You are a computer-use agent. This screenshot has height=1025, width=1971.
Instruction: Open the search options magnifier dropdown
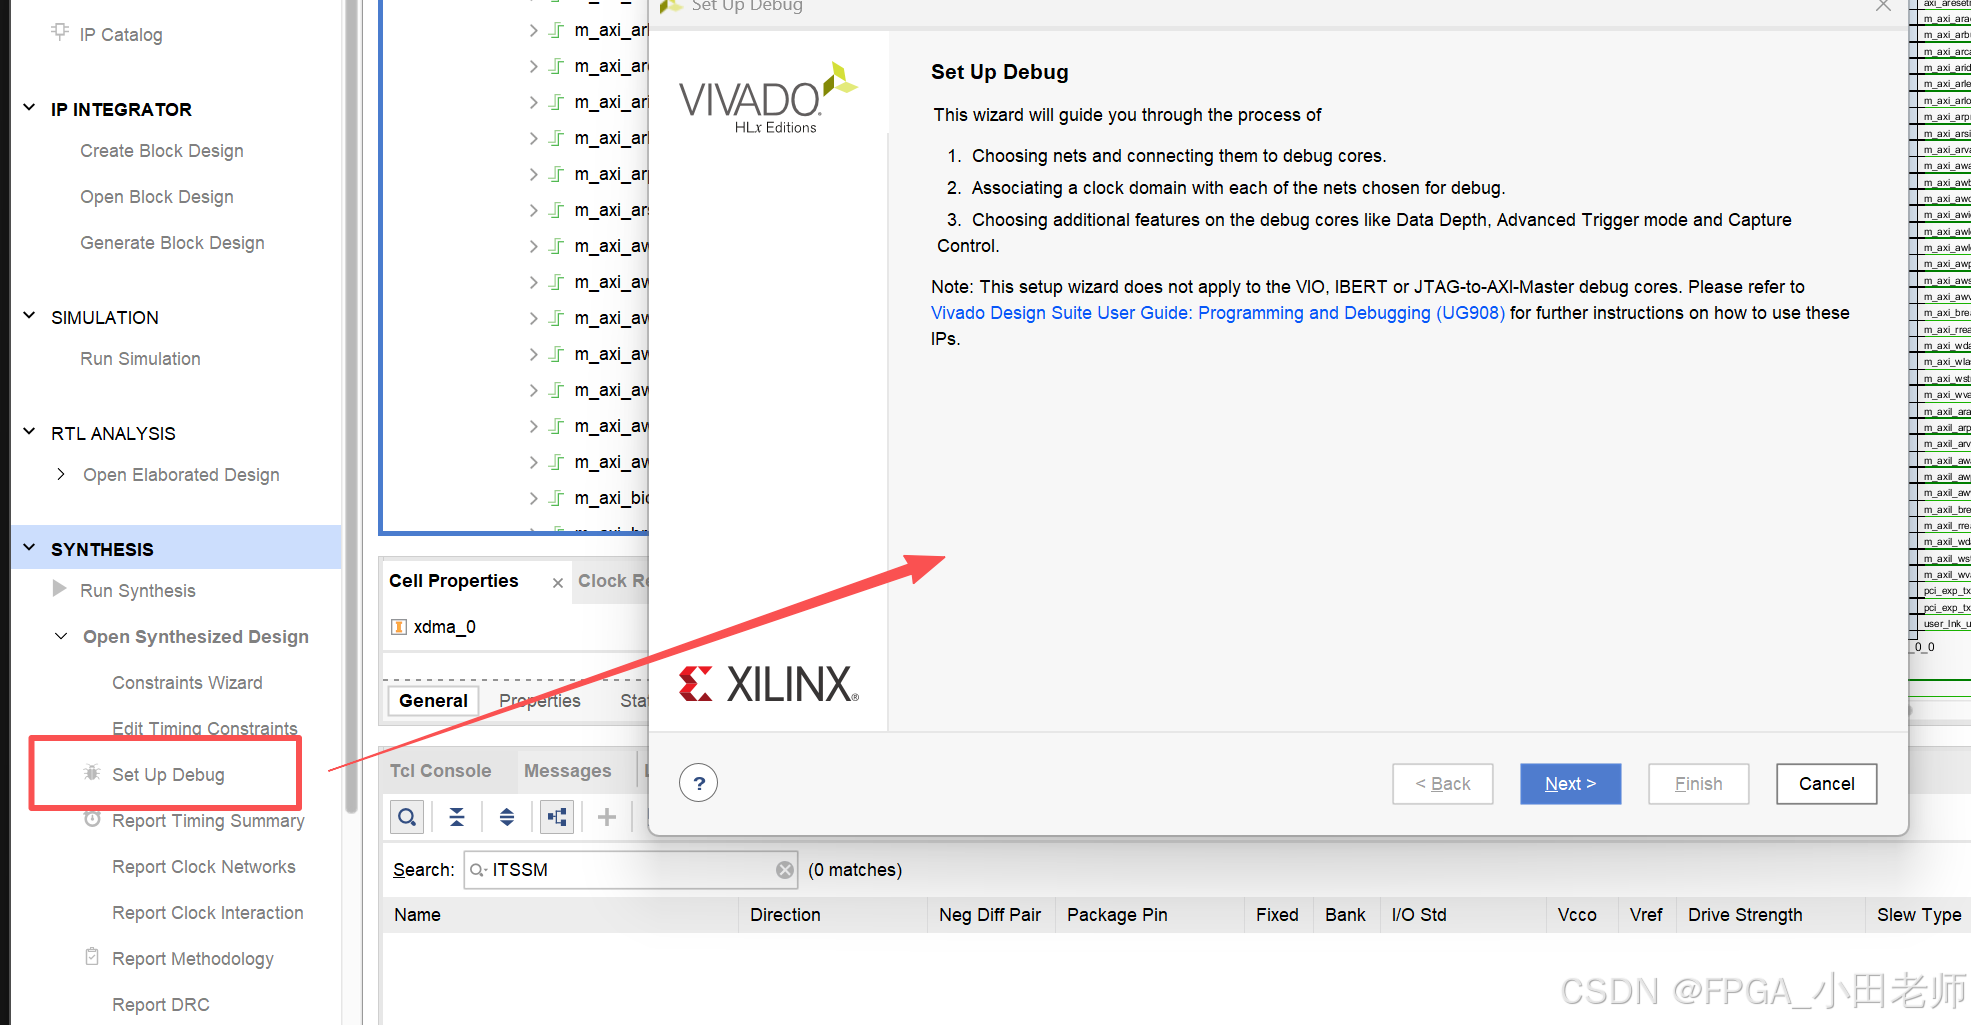479,870
